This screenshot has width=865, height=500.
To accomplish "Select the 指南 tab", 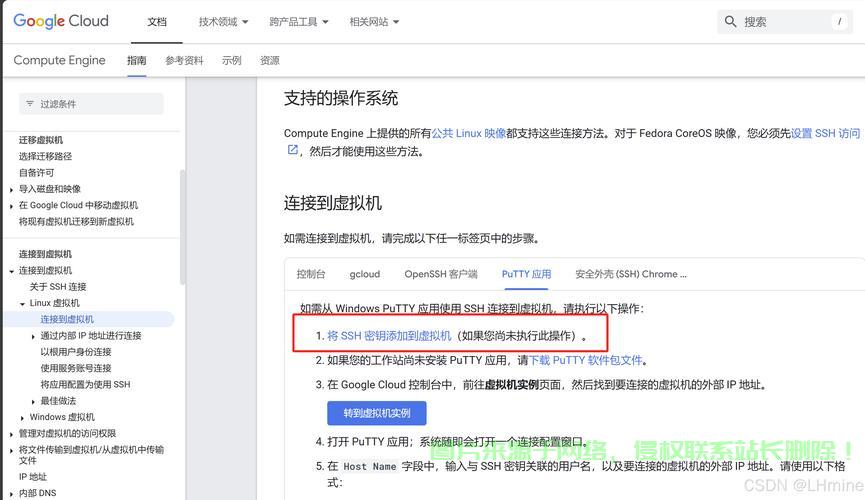I will (136, 60).
